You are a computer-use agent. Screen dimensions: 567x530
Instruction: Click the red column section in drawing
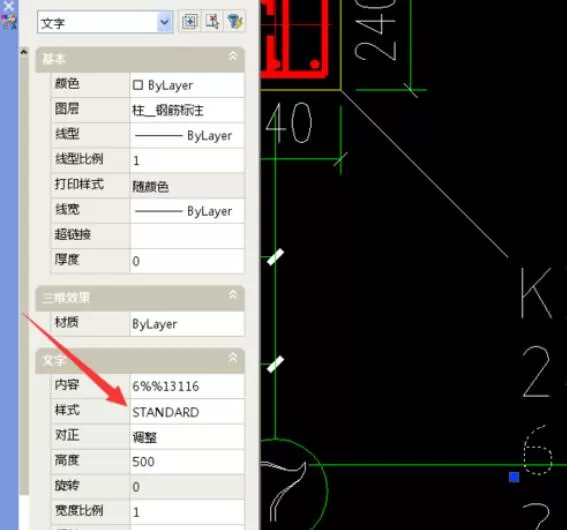coord(295,39)
